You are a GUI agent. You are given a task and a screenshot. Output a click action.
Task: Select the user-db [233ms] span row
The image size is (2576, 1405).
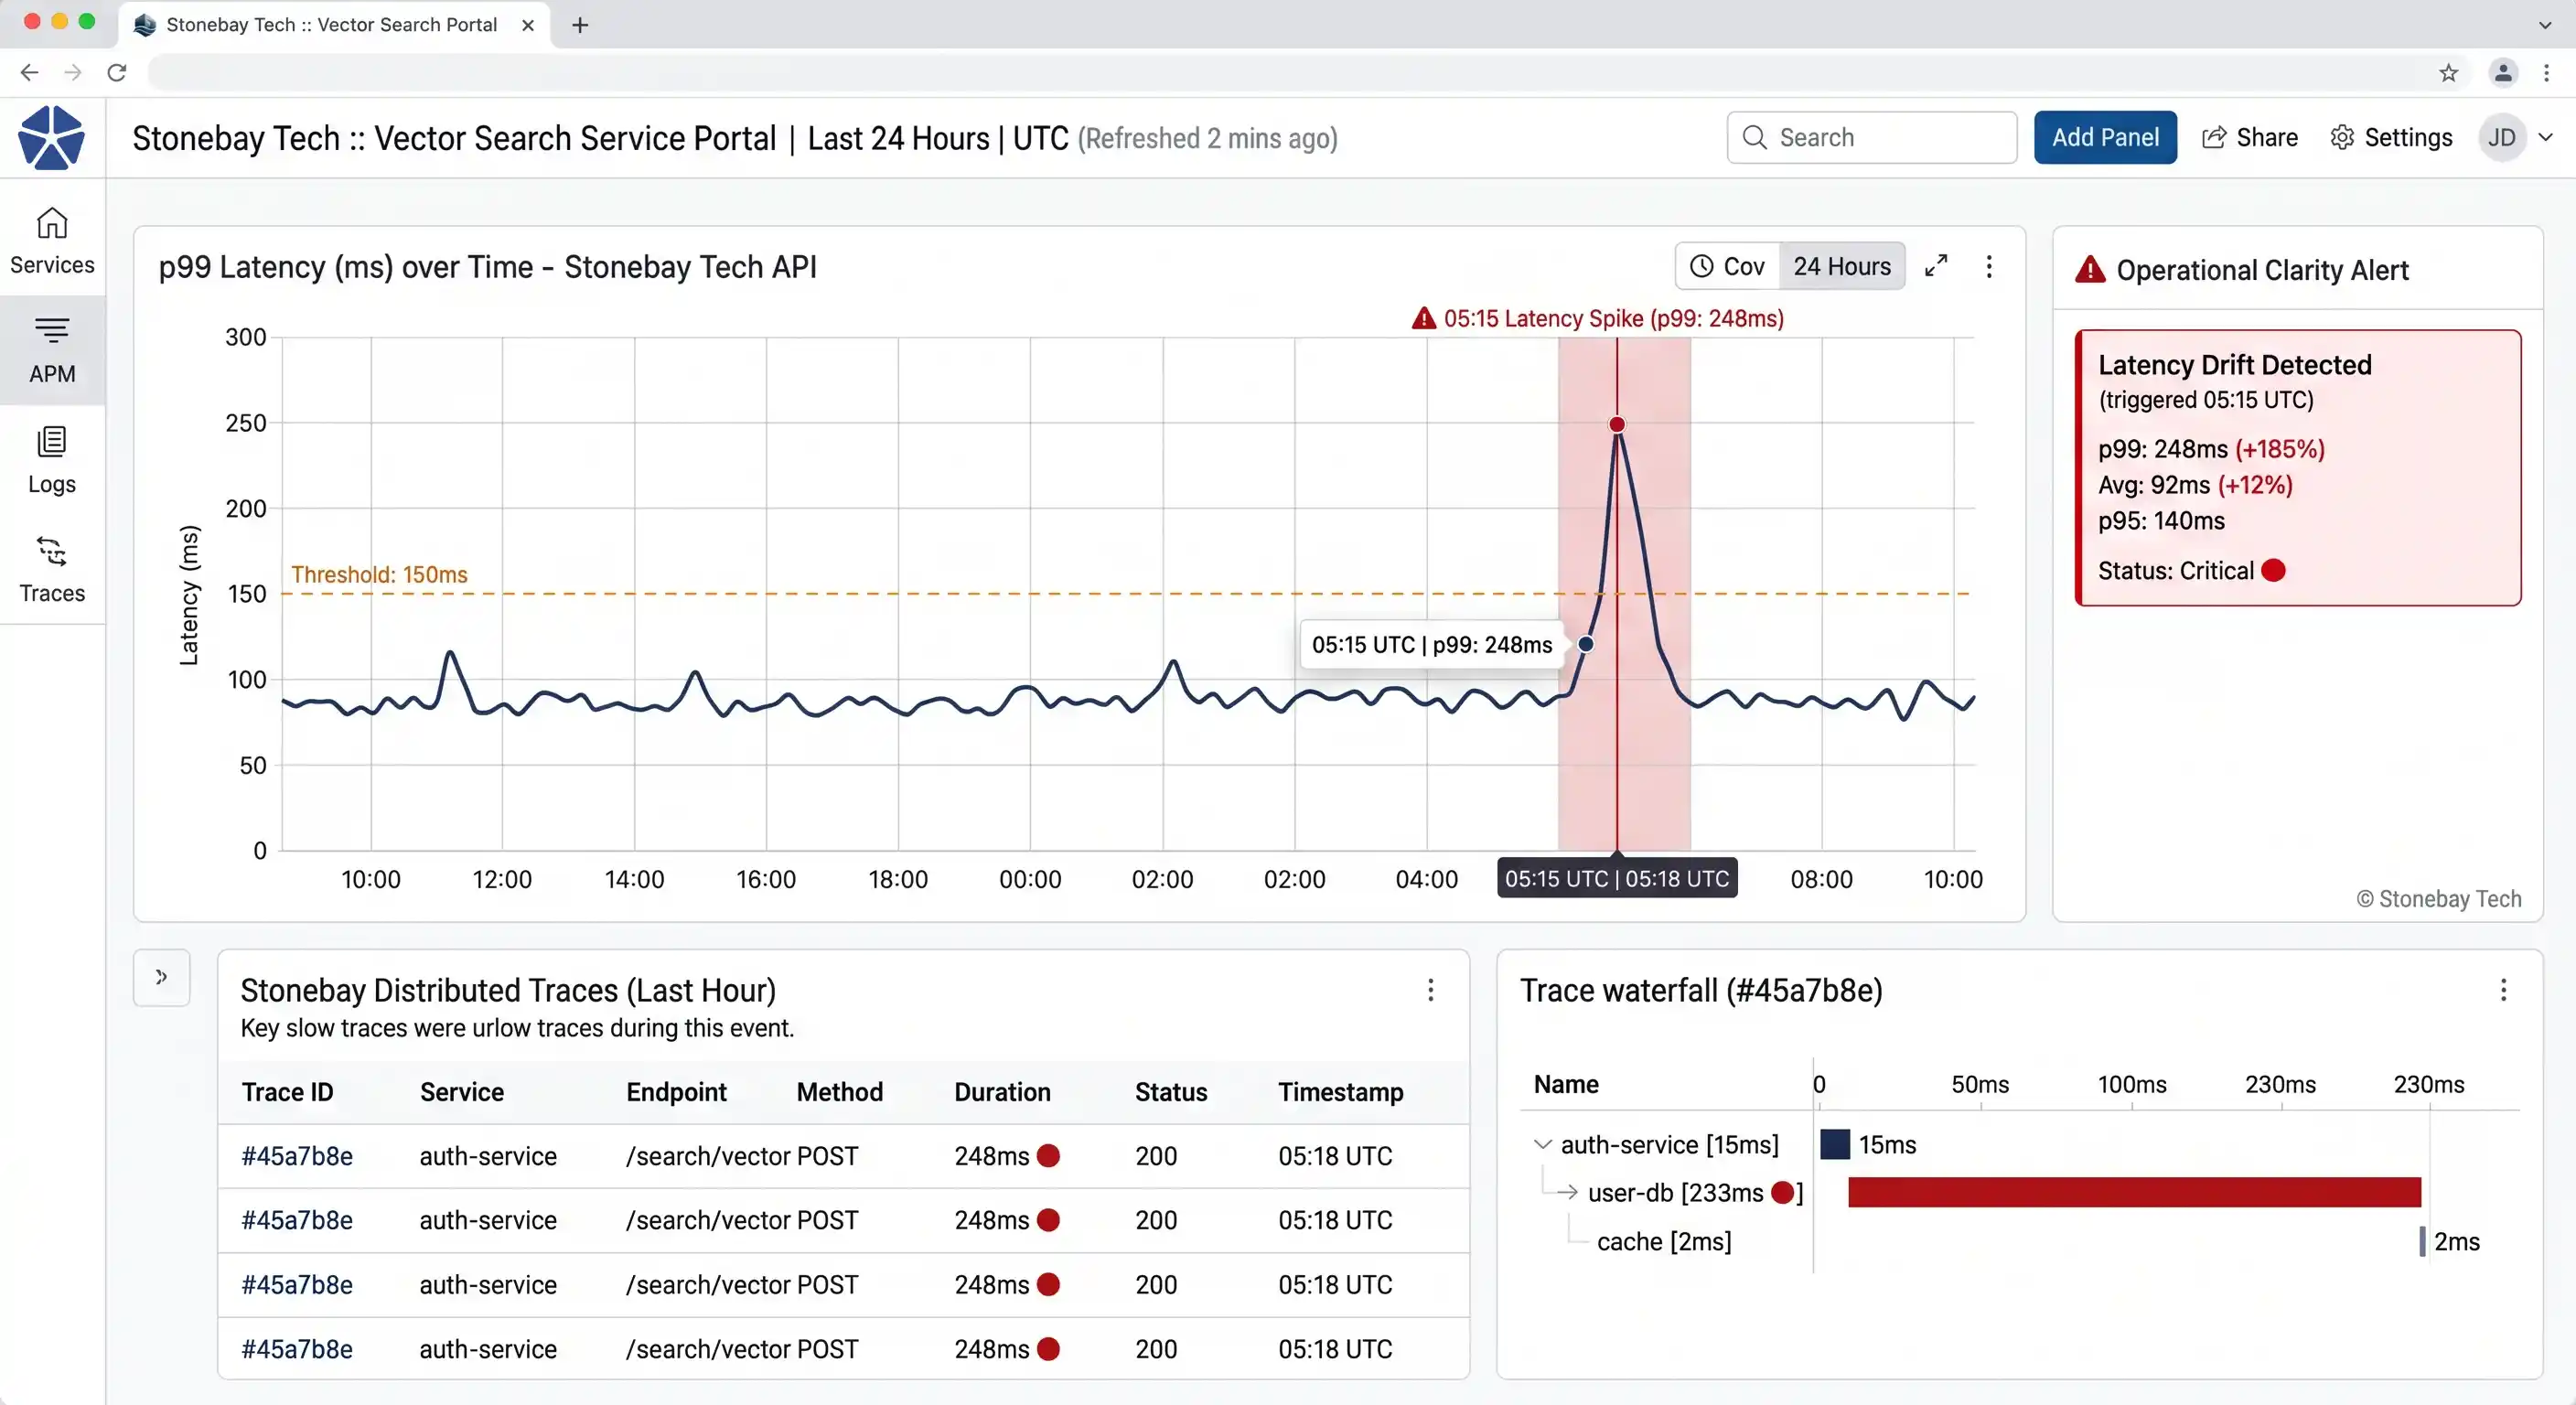[x=1695, y=1193]
